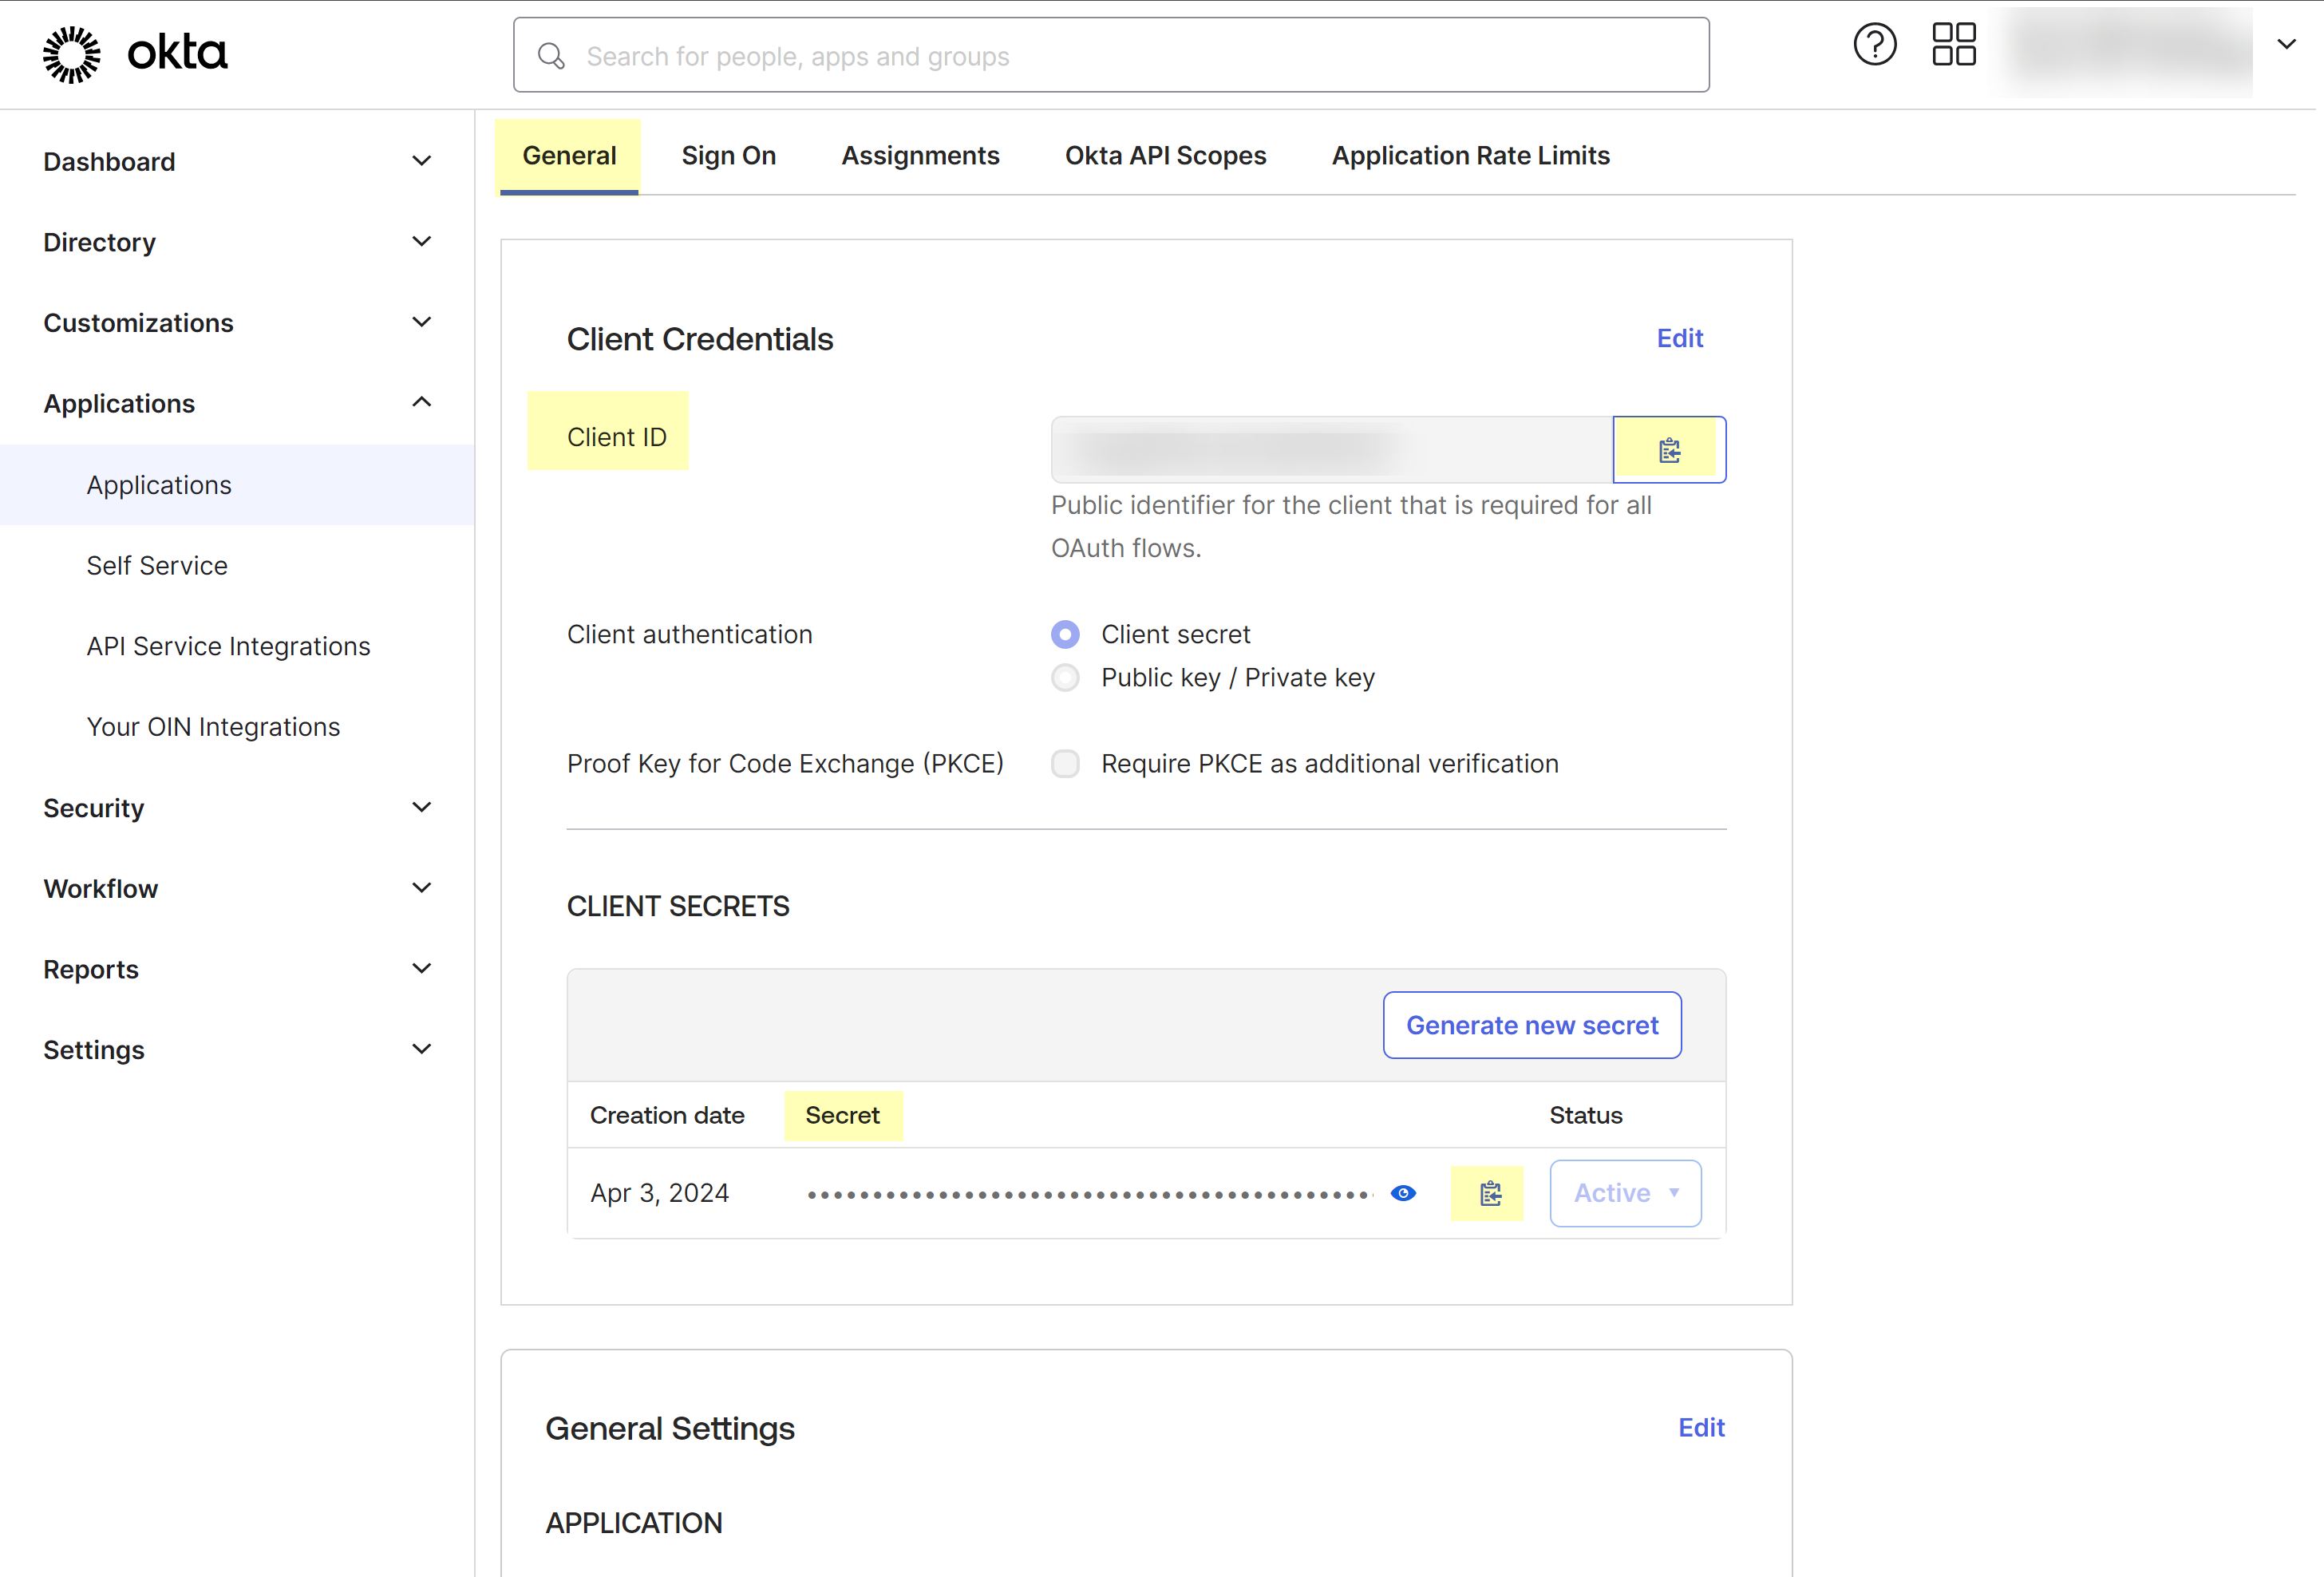Copy the client secret to clipboard
Viewport: 2324px width, 1577px height.
tap(1489, 1193)
